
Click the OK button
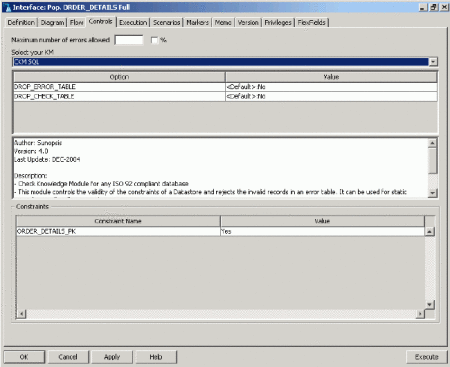(24, 357)
